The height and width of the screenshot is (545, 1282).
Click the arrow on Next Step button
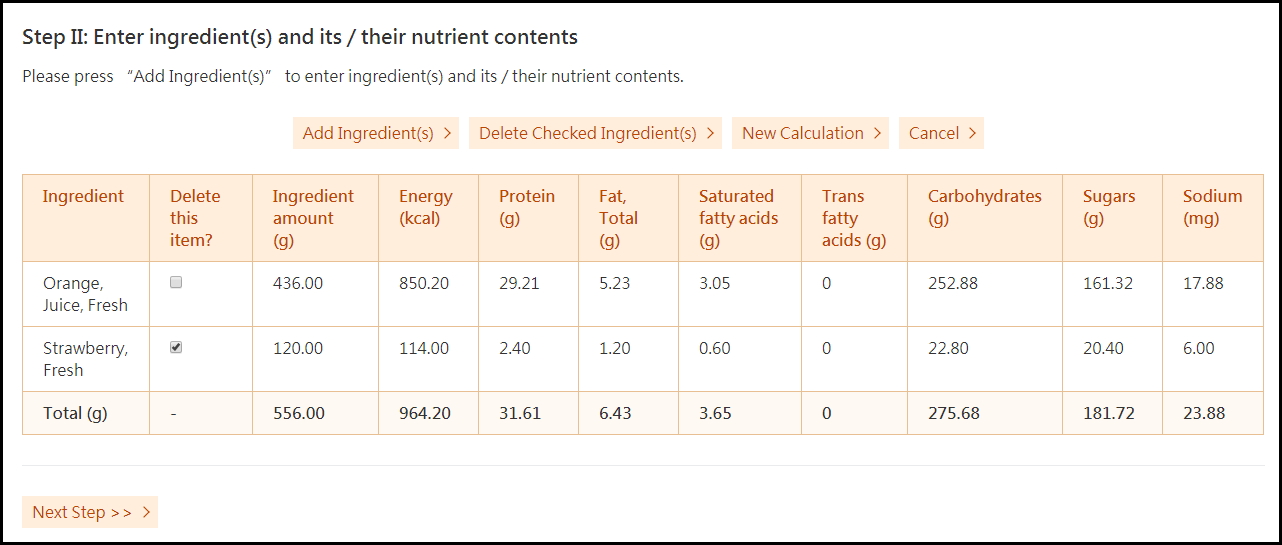146,512
